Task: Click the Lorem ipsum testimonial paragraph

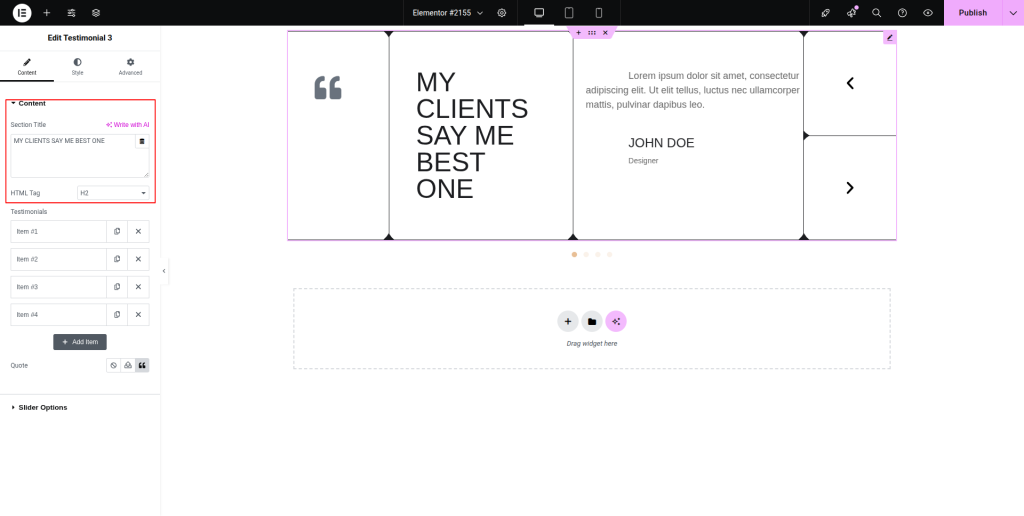Action: pyautogui.click(x=693, y=90)
